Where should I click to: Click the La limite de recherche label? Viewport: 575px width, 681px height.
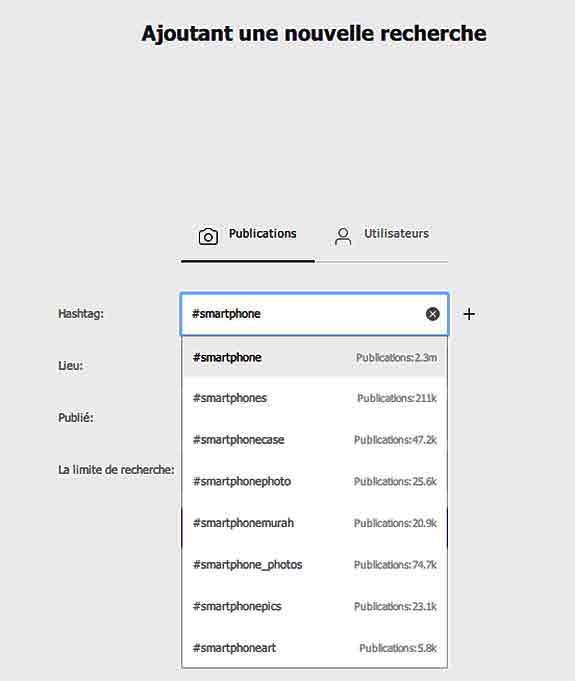point(116,469)
